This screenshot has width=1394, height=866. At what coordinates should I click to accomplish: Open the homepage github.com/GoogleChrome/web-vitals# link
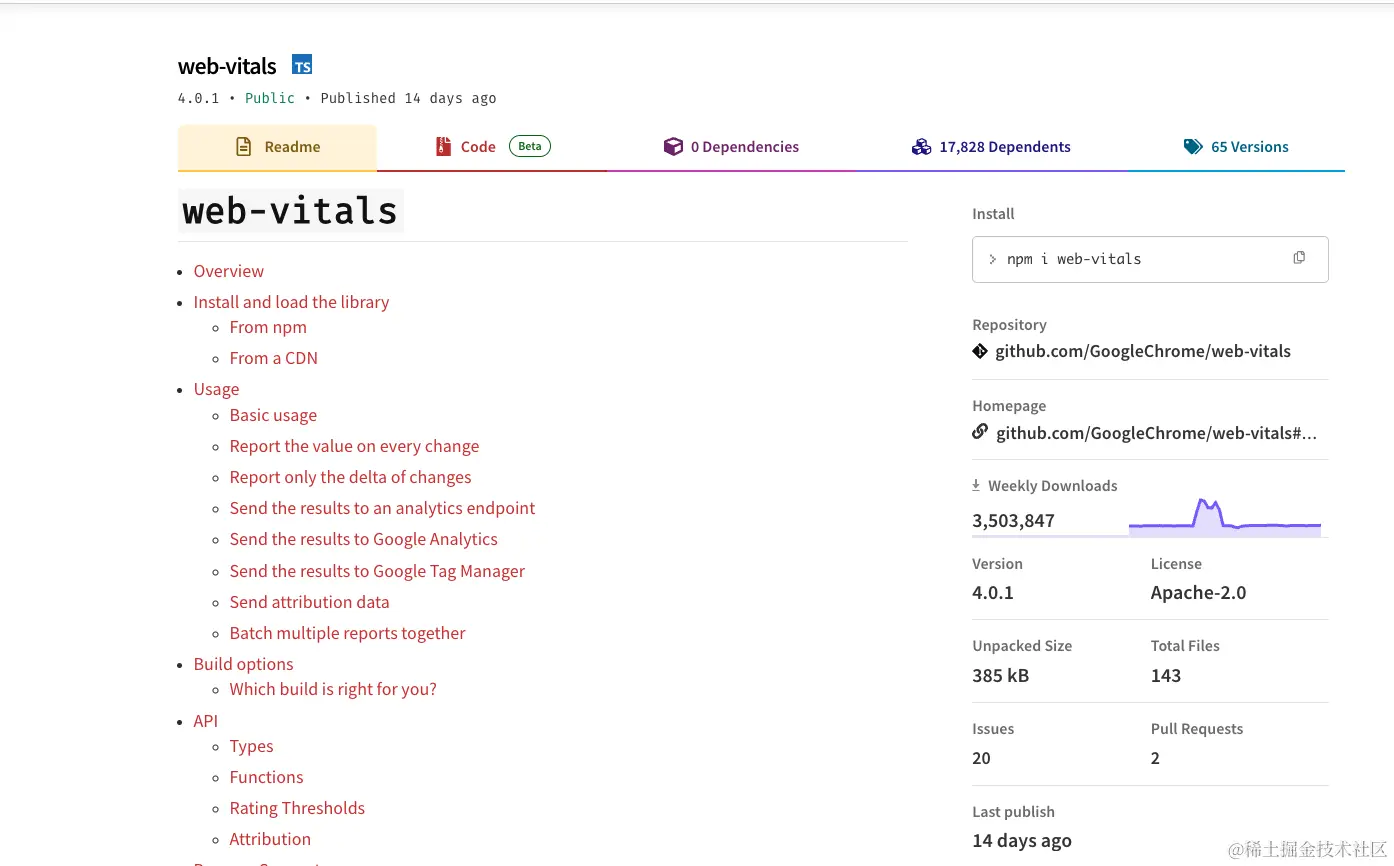click(1156, 433)
